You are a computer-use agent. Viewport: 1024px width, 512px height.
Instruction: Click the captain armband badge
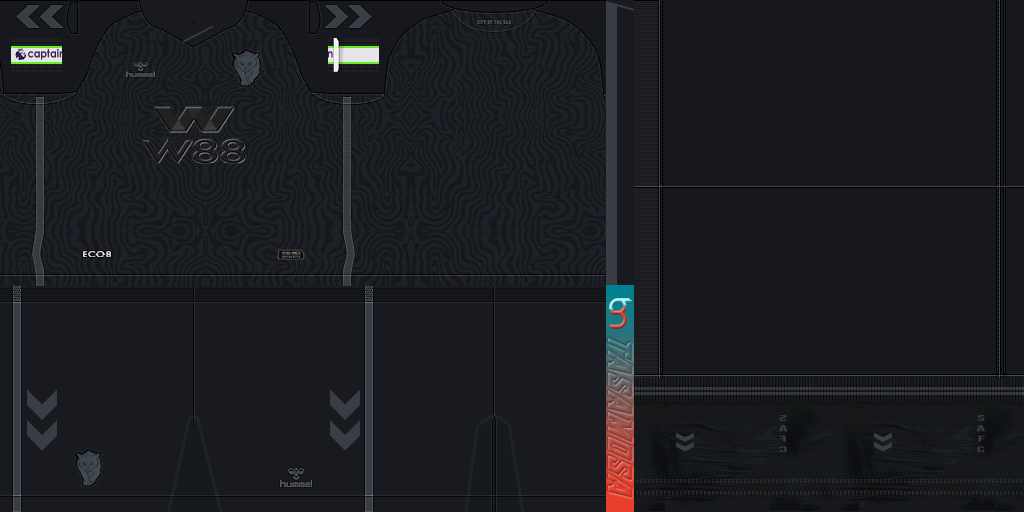[37, 54]
